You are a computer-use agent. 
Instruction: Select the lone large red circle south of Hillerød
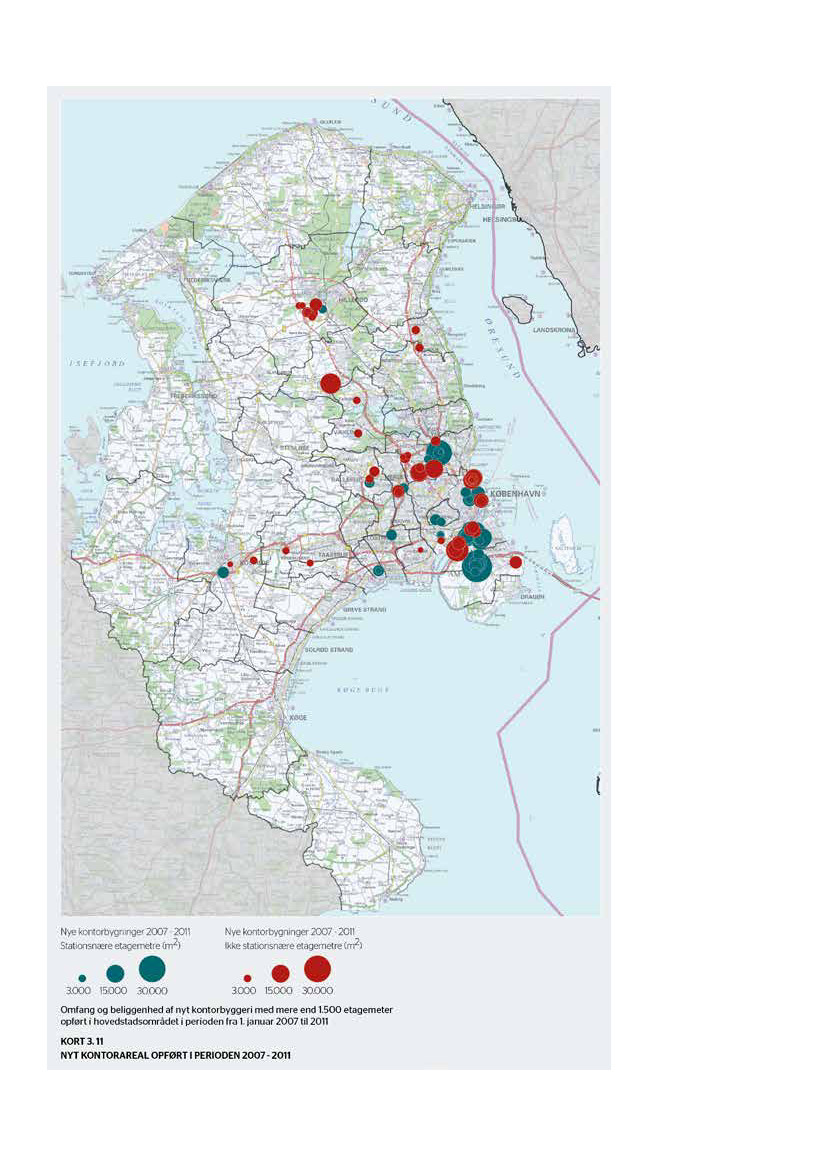coord(330,383)
